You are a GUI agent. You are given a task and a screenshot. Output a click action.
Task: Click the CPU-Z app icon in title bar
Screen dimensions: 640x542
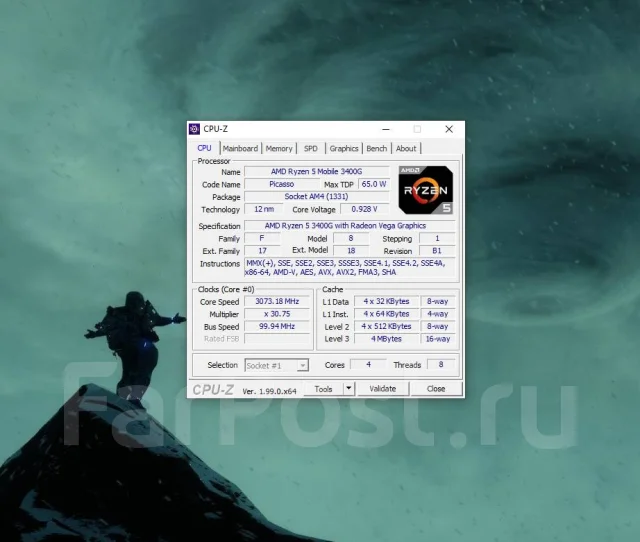coord(194,129)
